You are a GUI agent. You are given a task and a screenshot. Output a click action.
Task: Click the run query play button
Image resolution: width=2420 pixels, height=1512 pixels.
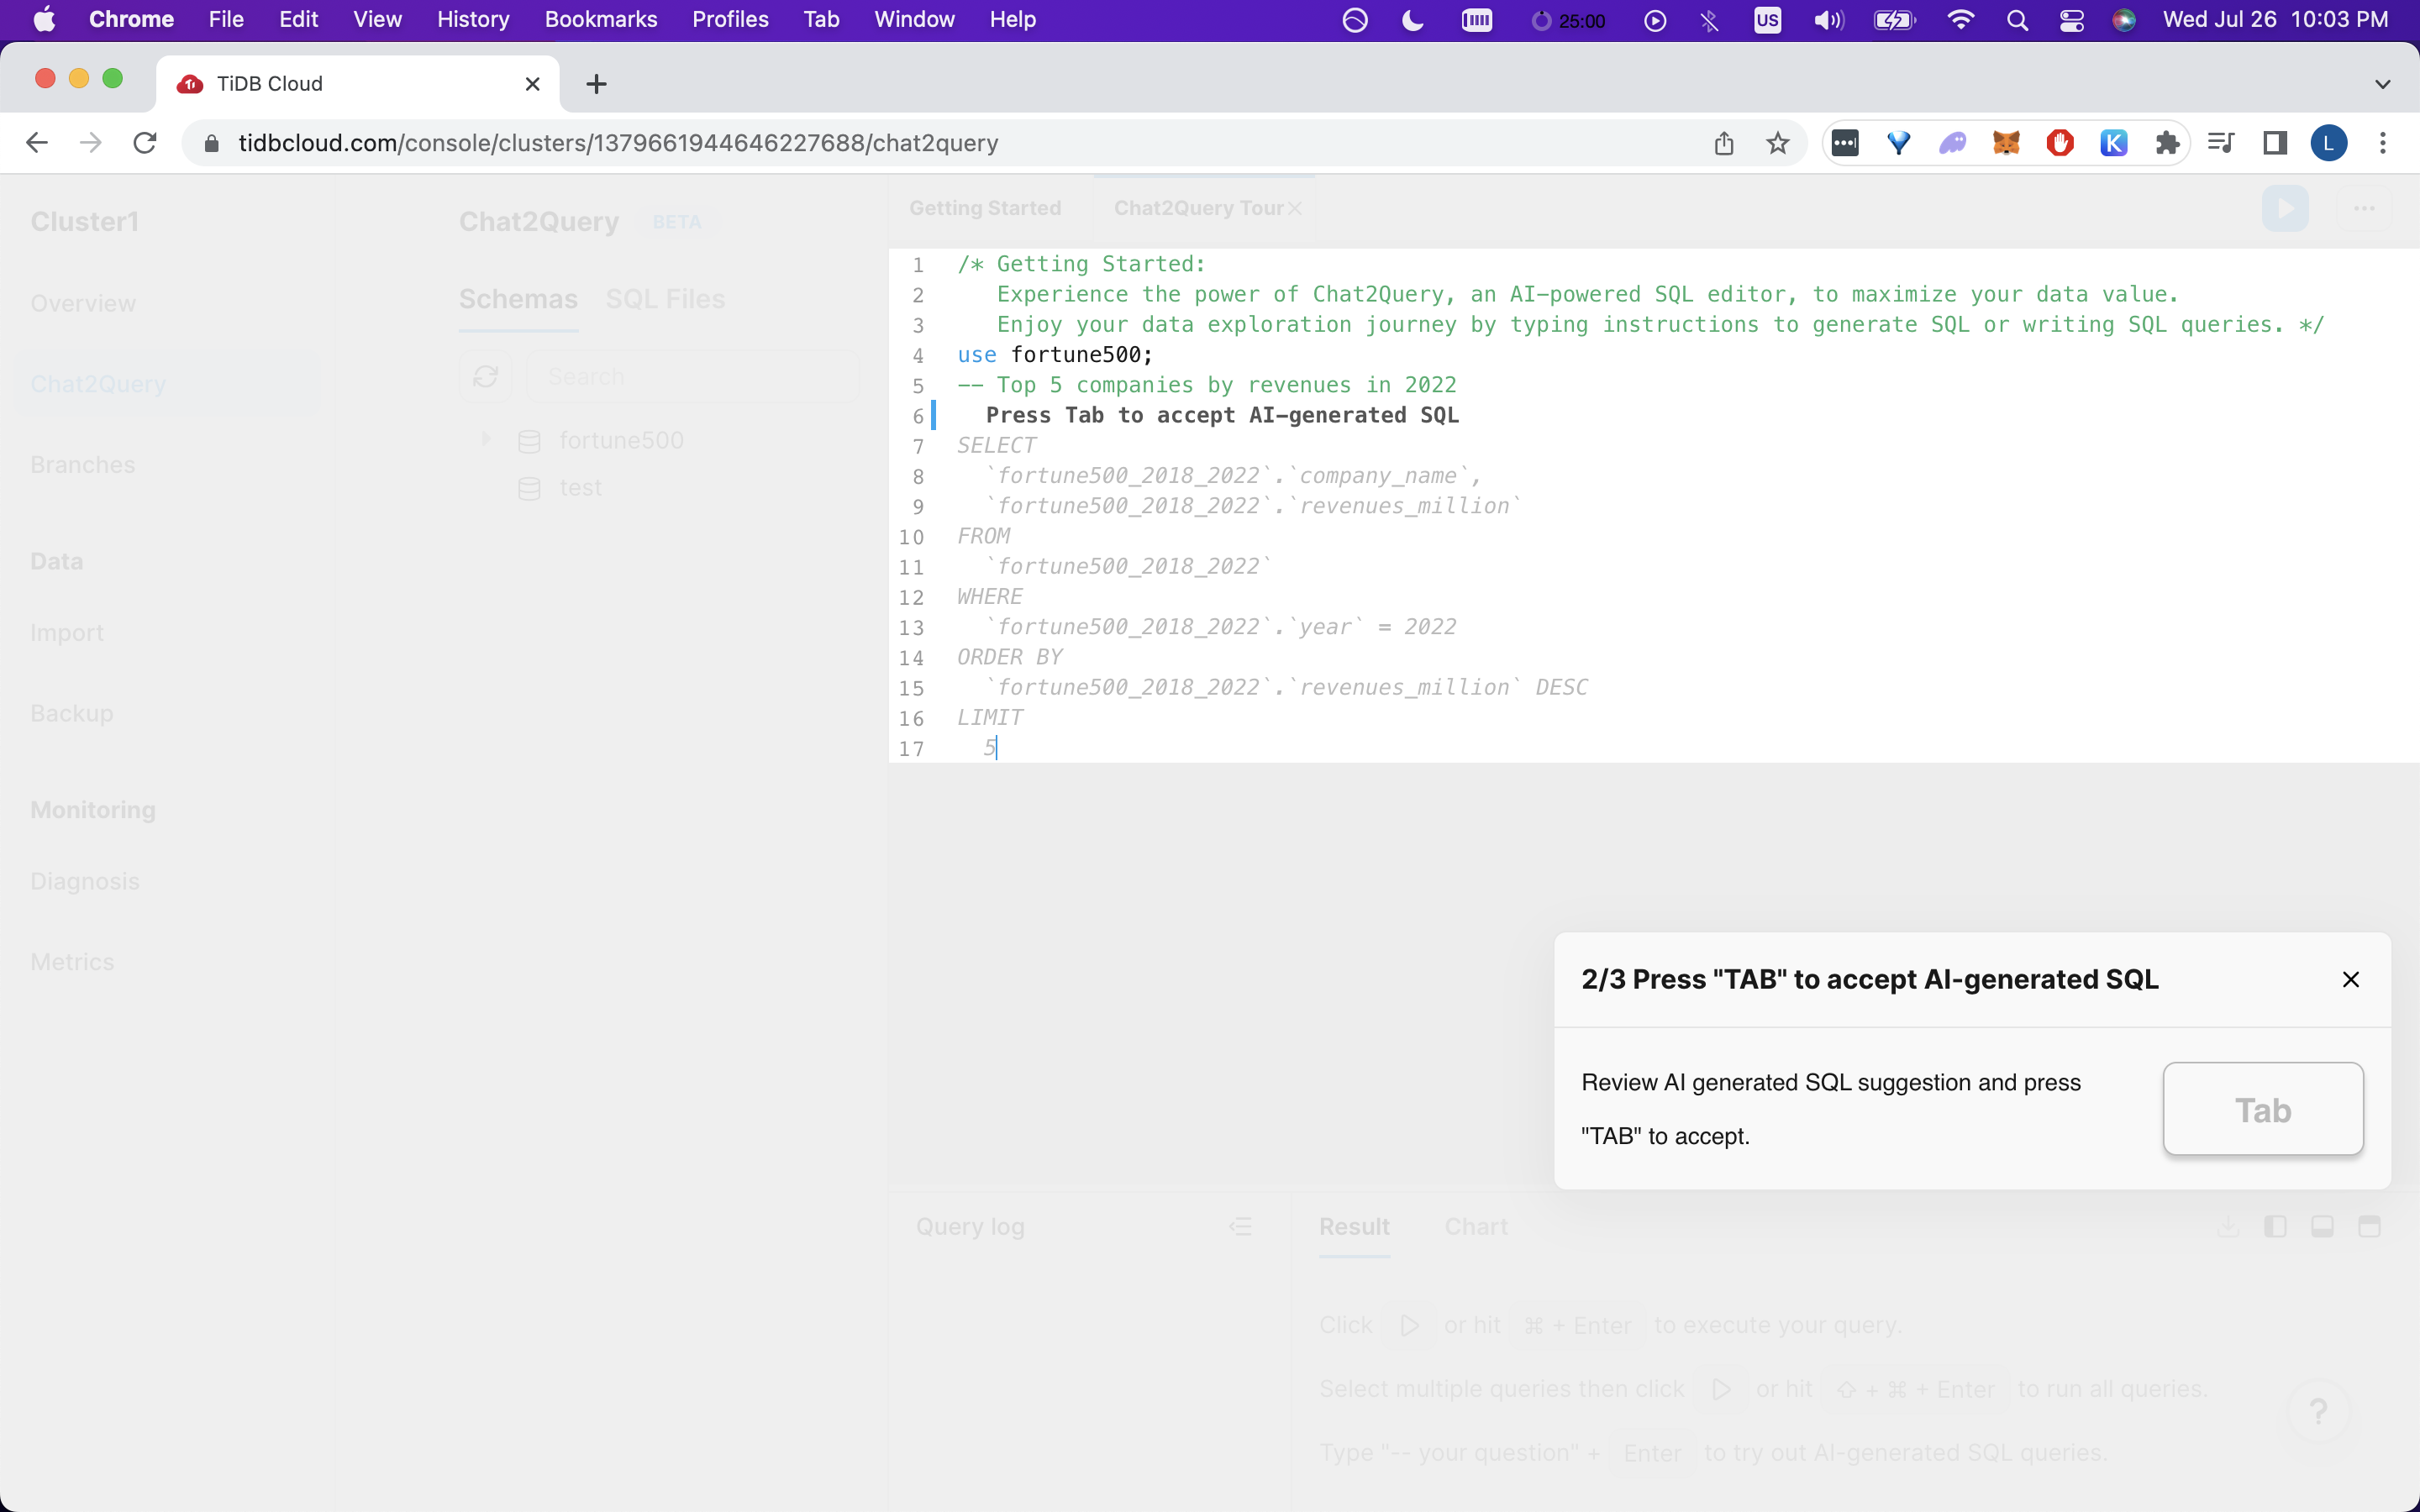pyautogui.click(x=2285, y=208)
